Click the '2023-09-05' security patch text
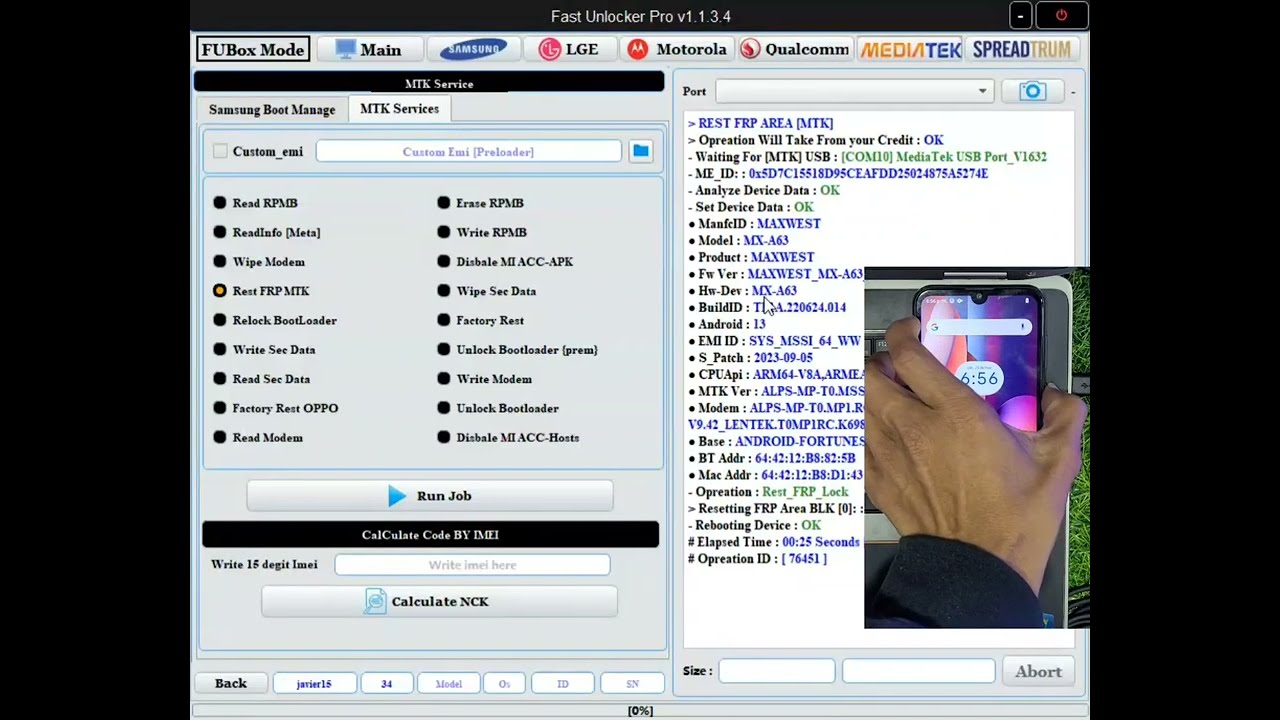This screenshot has width=1280, height=720. coord(783,358)
